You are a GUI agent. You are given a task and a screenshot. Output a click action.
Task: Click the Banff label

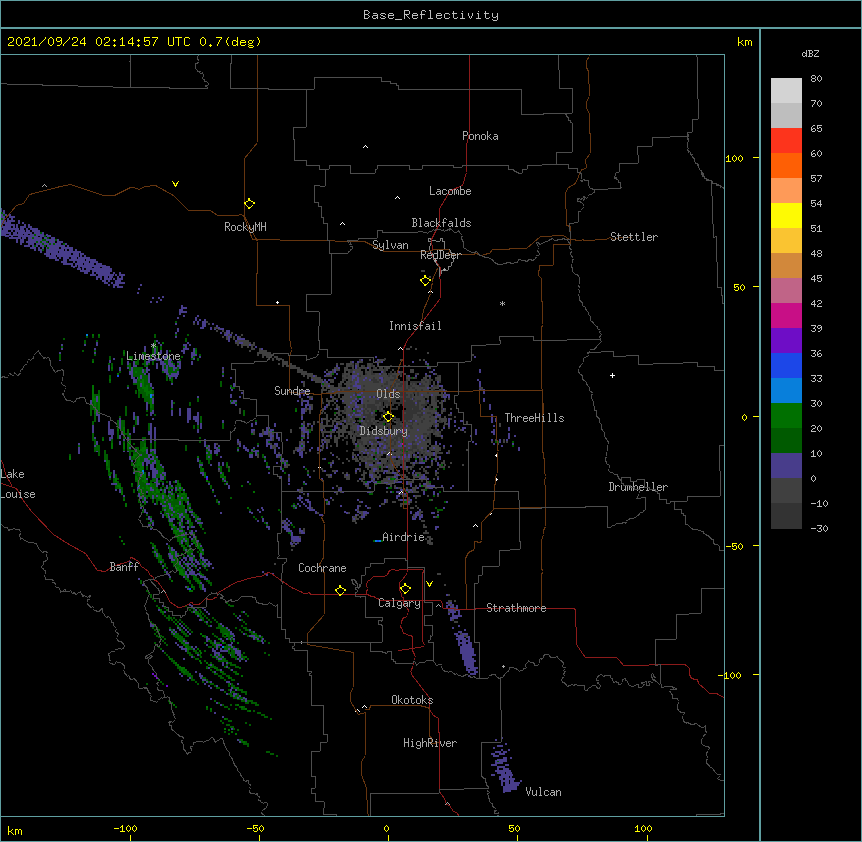[x=124, y=567]
